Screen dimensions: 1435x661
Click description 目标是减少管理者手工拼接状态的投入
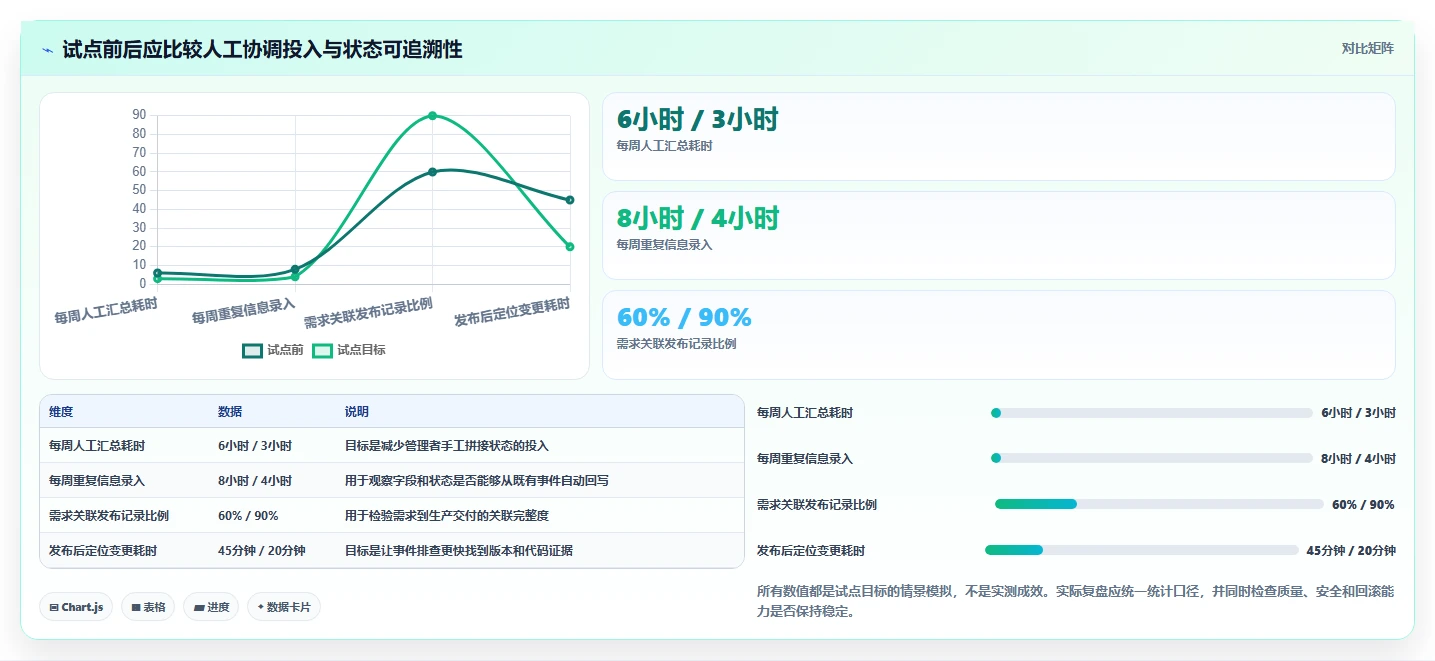point(447,446)
